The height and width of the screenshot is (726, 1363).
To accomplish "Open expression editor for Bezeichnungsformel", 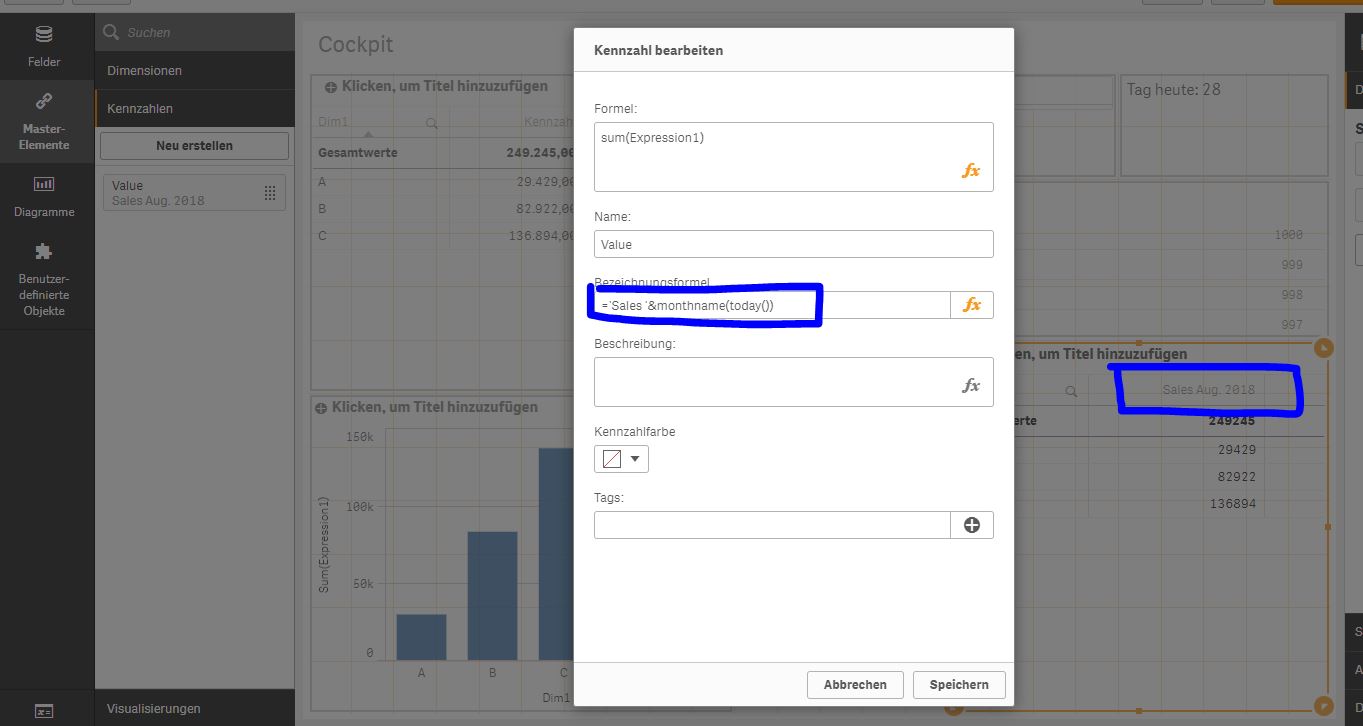I will [972, 305].
